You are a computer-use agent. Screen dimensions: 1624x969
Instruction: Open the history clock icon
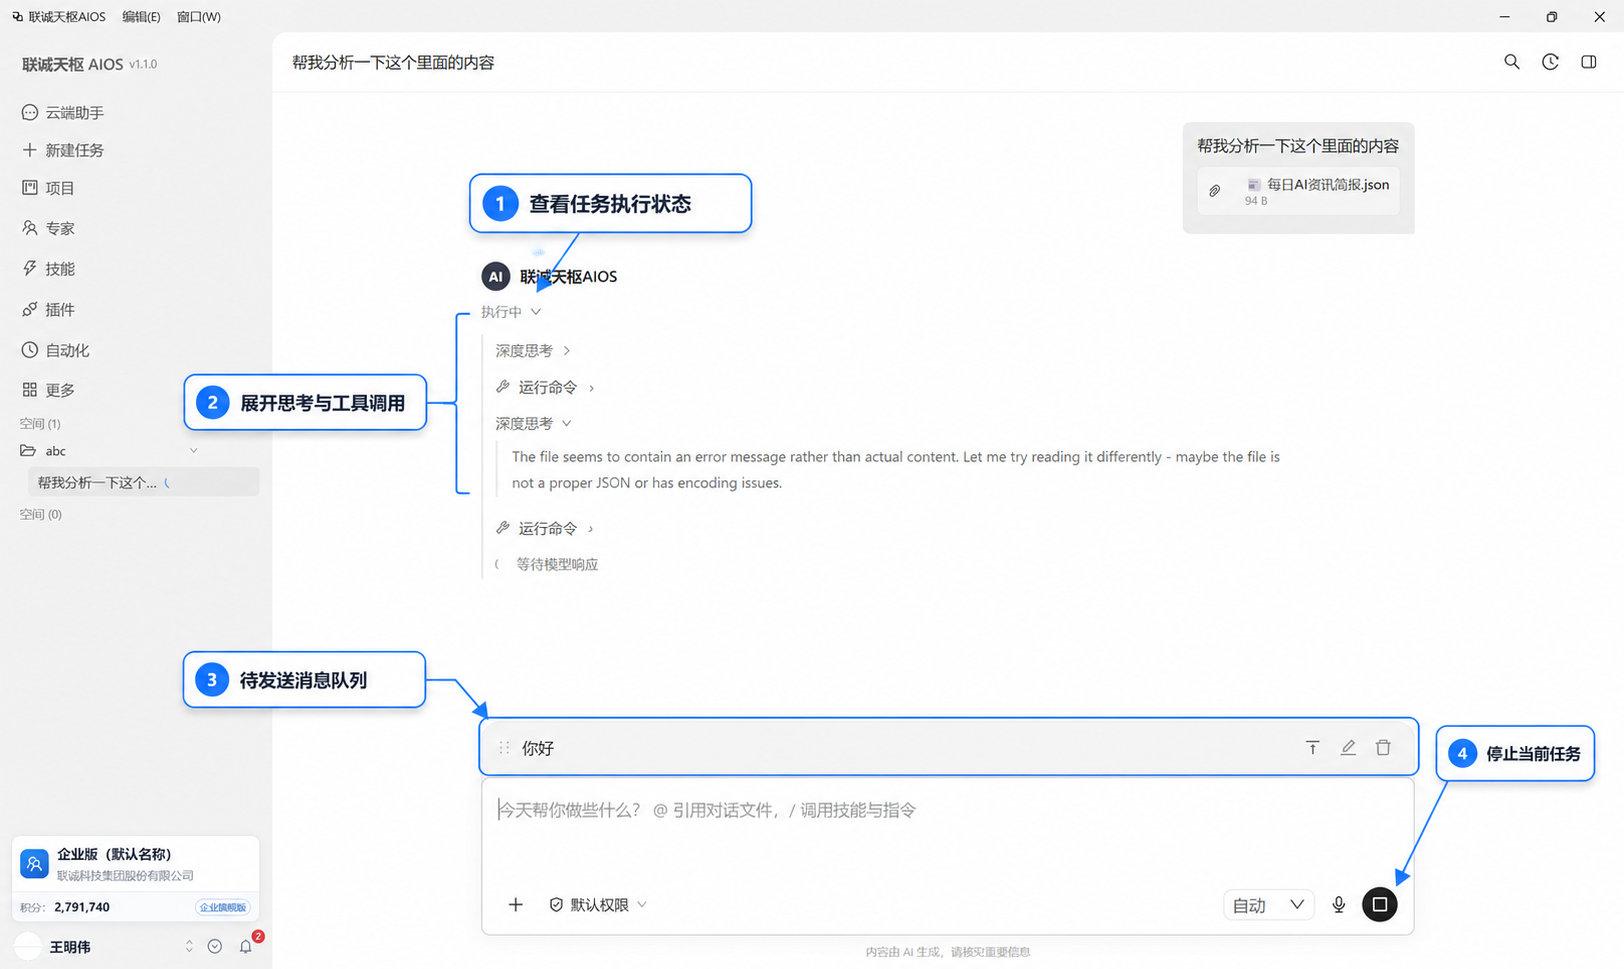1550,62
